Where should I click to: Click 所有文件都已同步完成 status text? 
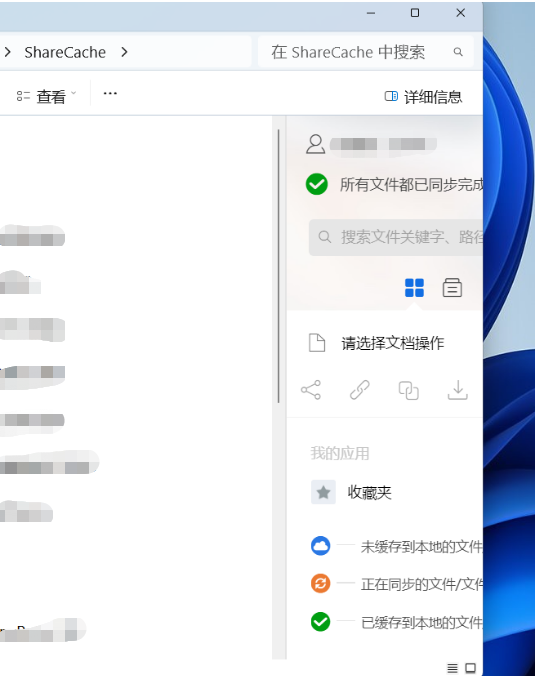(411, 185)
